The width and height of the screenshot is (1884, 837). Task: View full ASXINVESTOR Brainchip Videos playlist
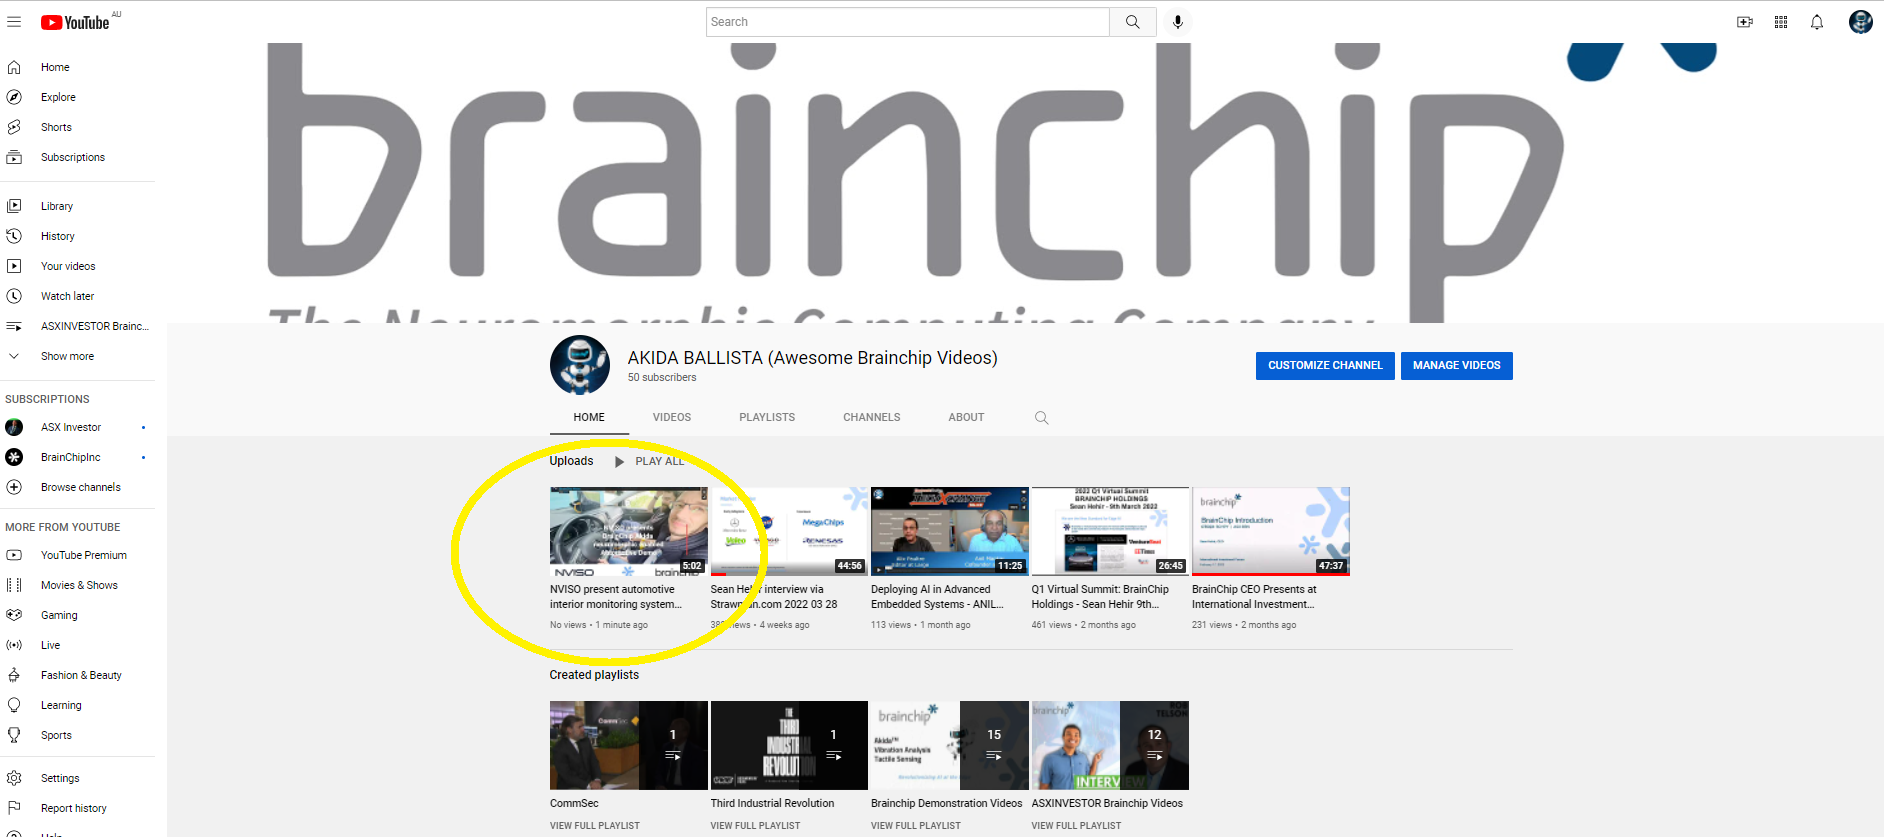tap(1076, 826)
